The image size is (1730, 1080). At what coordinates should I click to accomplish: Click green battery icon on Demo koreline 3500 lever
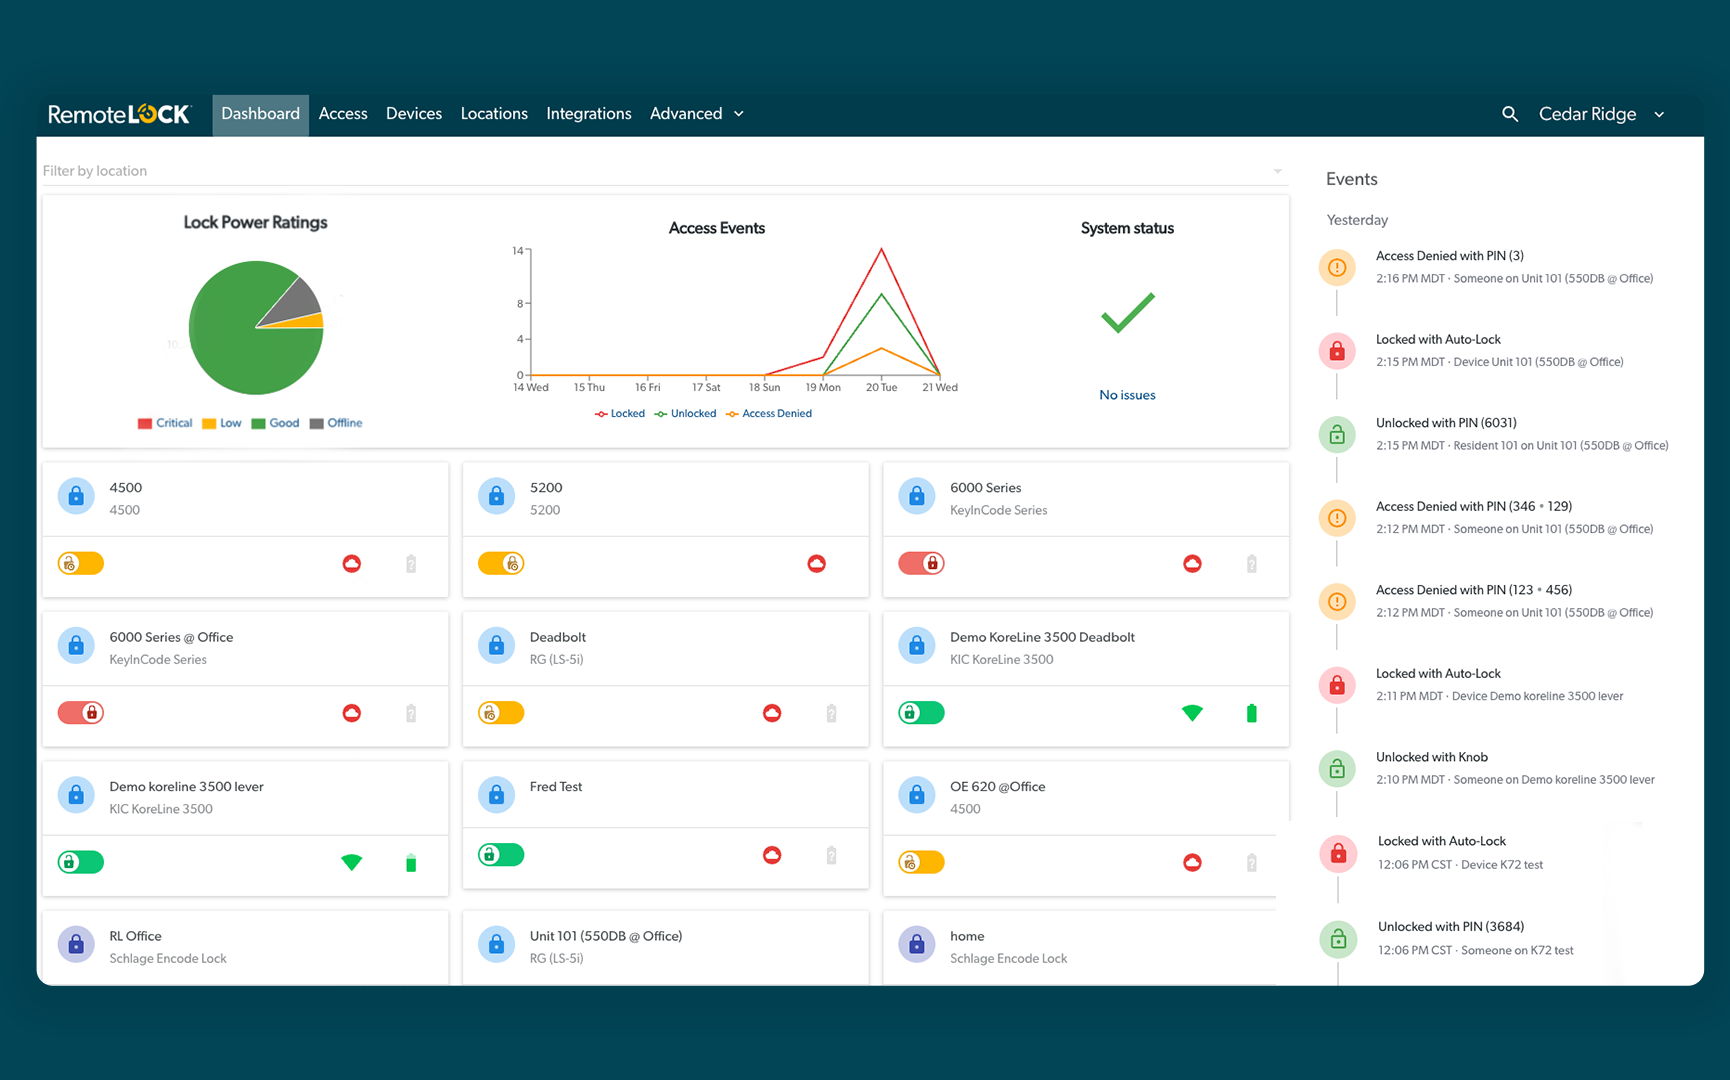coord(411,863)
